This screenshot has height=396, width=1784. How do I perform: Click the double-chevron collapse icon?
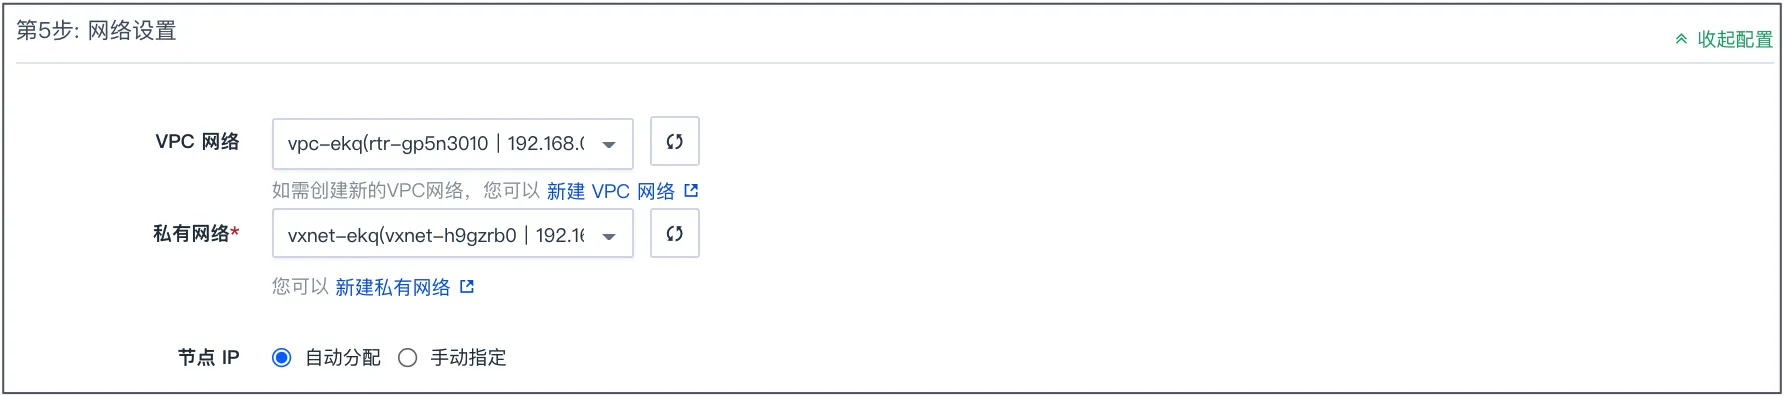tap(1681, 40)
